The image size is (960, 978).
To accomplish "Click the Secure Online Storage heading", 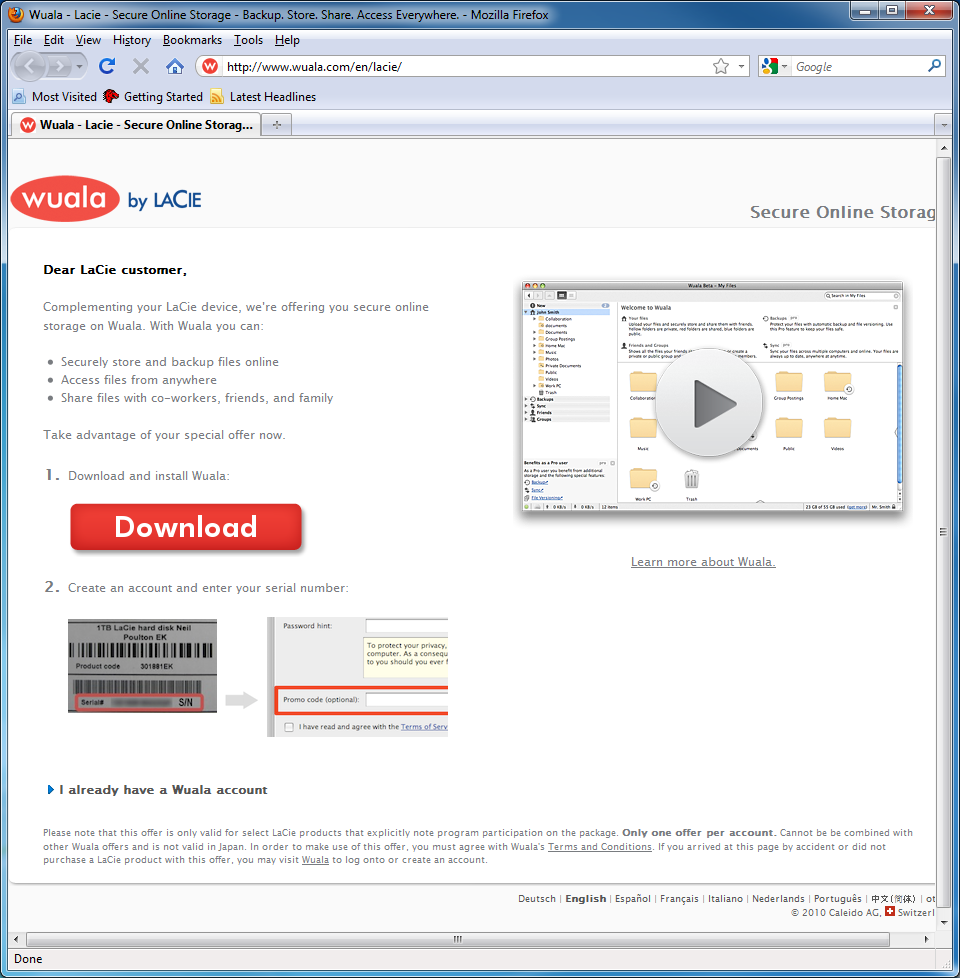I will click(842, 212).
